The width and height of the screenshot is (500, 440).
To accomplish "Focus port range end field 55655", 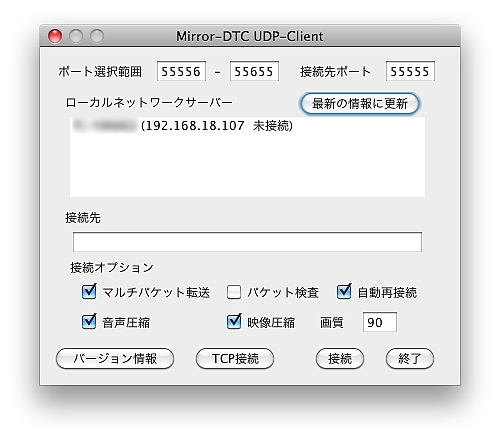I will [x=254, y=71].
